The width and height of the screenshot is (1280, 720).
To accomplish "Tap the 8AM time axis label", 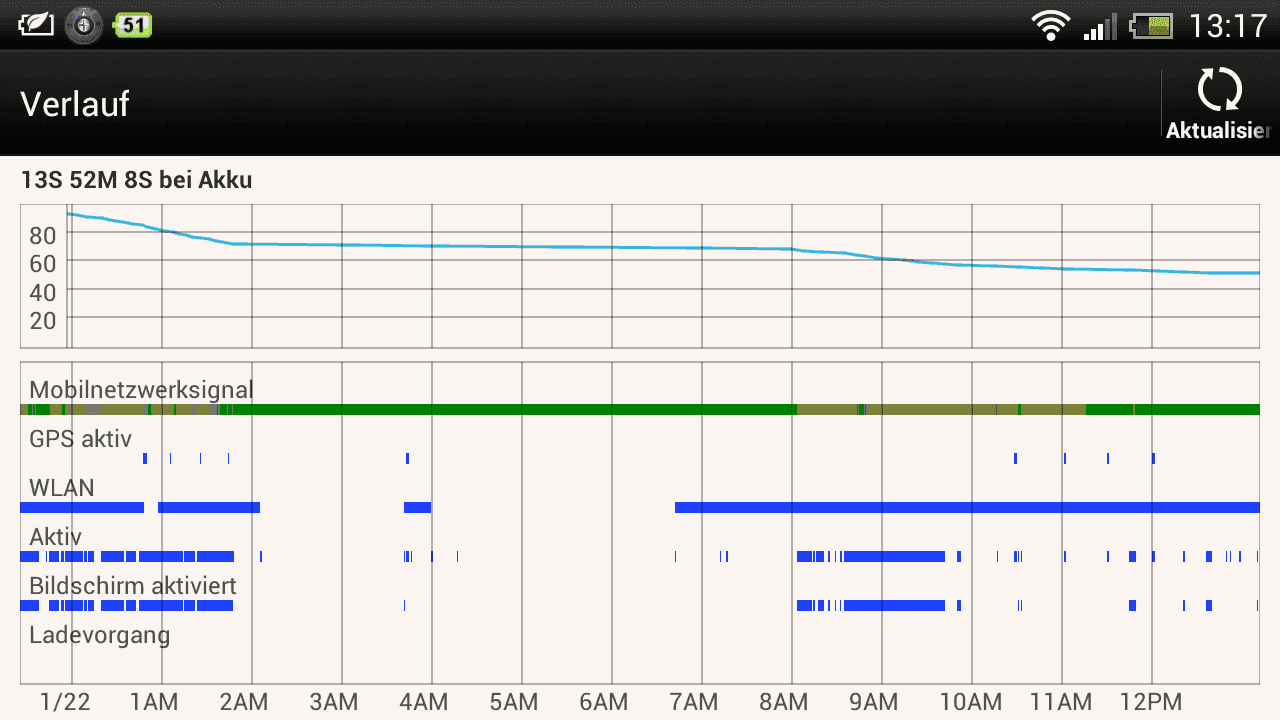I will point(784,702).
